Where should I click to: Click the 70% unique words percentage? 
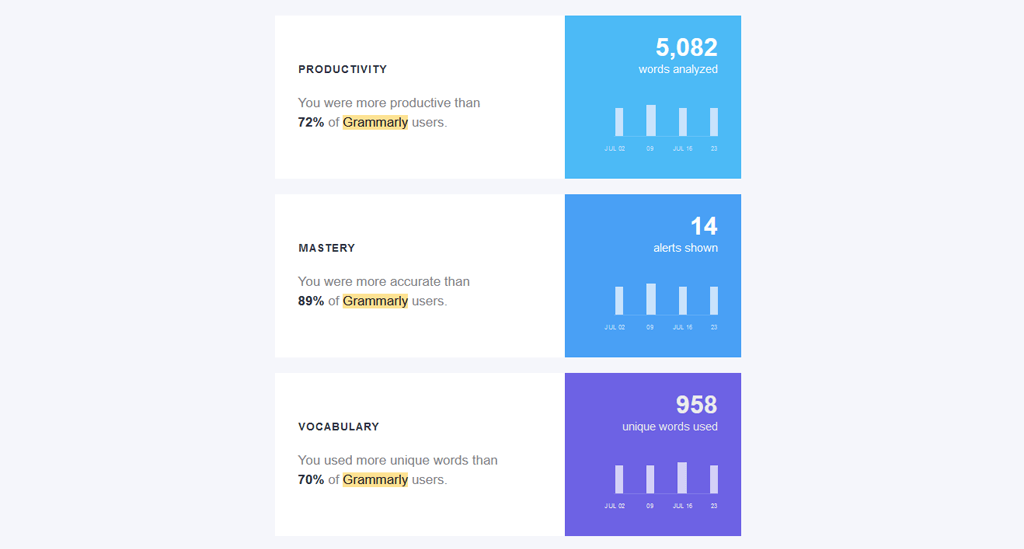[x=311, y=480]
